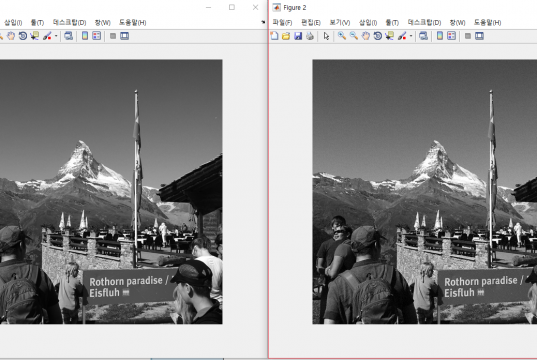Viewport: 537px width, 360px height.
Task: Save Figure 2 using the floppy disk icon
Action: coord(298,36)
